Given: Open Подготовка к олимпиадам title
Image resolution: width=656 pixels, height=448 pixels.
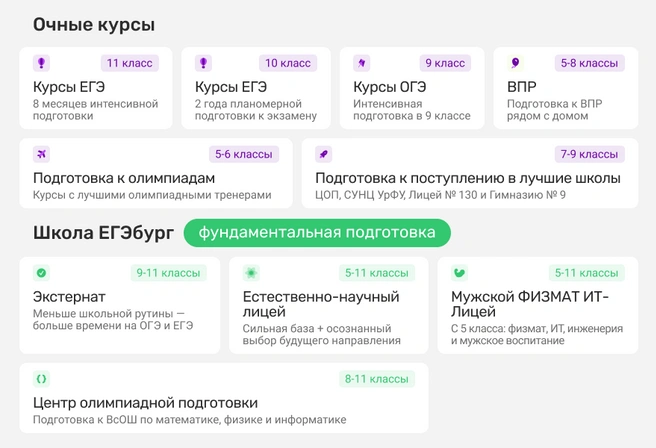Looking at the screenshot, I should [x=124, y=178].
